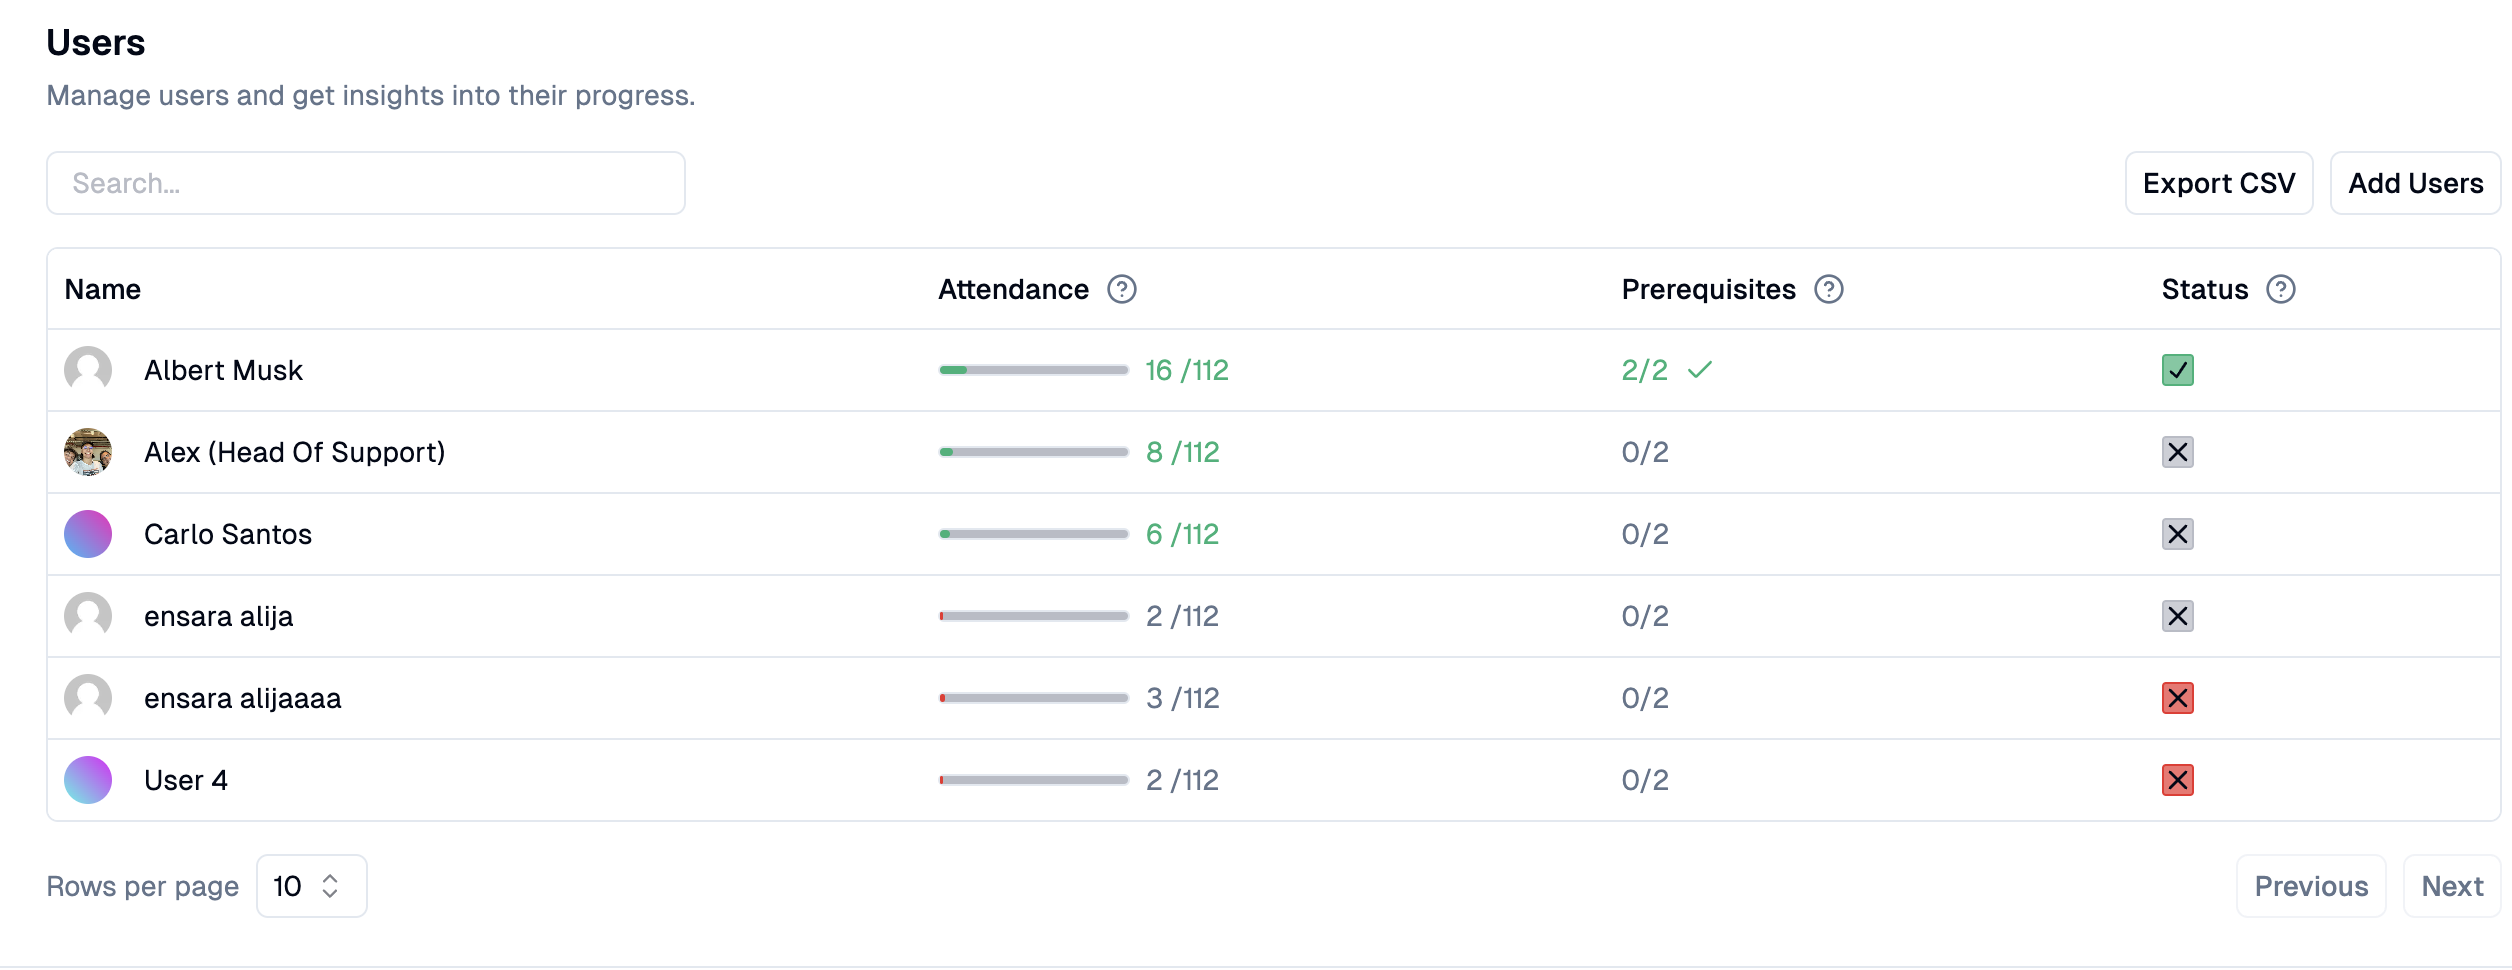The width and height of the screenshot is (2512, 970).
Task: Click User 4's gradient avatar
Action: click(x=88, y=780)
